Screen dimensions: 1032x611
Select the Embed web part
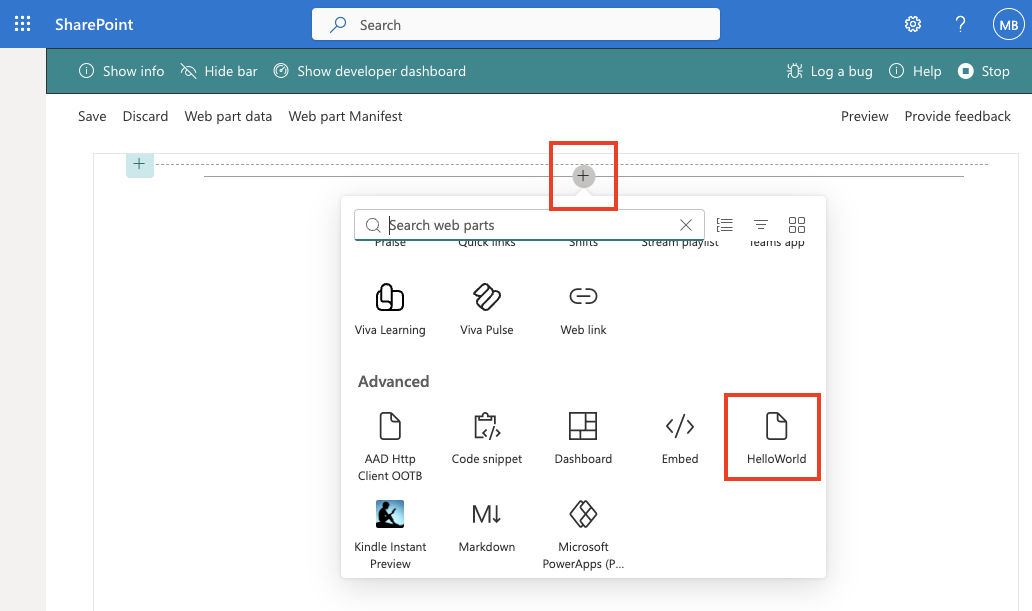680,438
